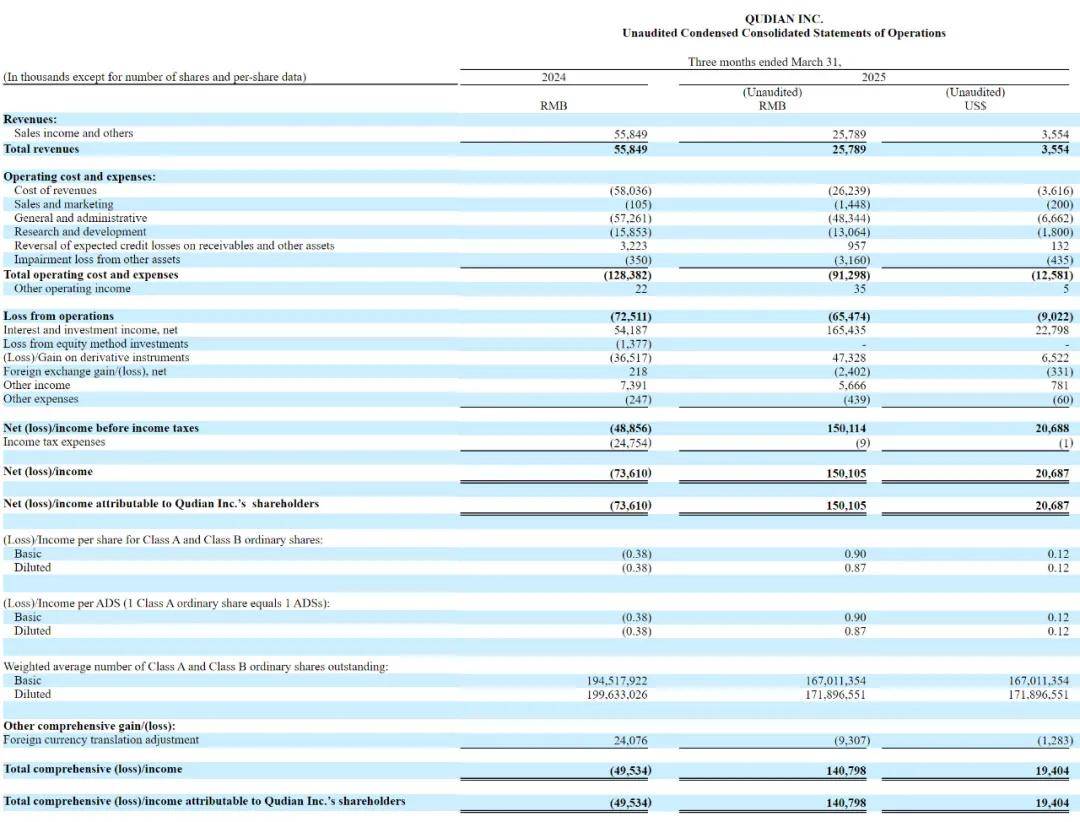Viewport: 1080px width, 822px height.
Task: Select the 'Operating cost and expenses:' label
Action: coord(80,177)
